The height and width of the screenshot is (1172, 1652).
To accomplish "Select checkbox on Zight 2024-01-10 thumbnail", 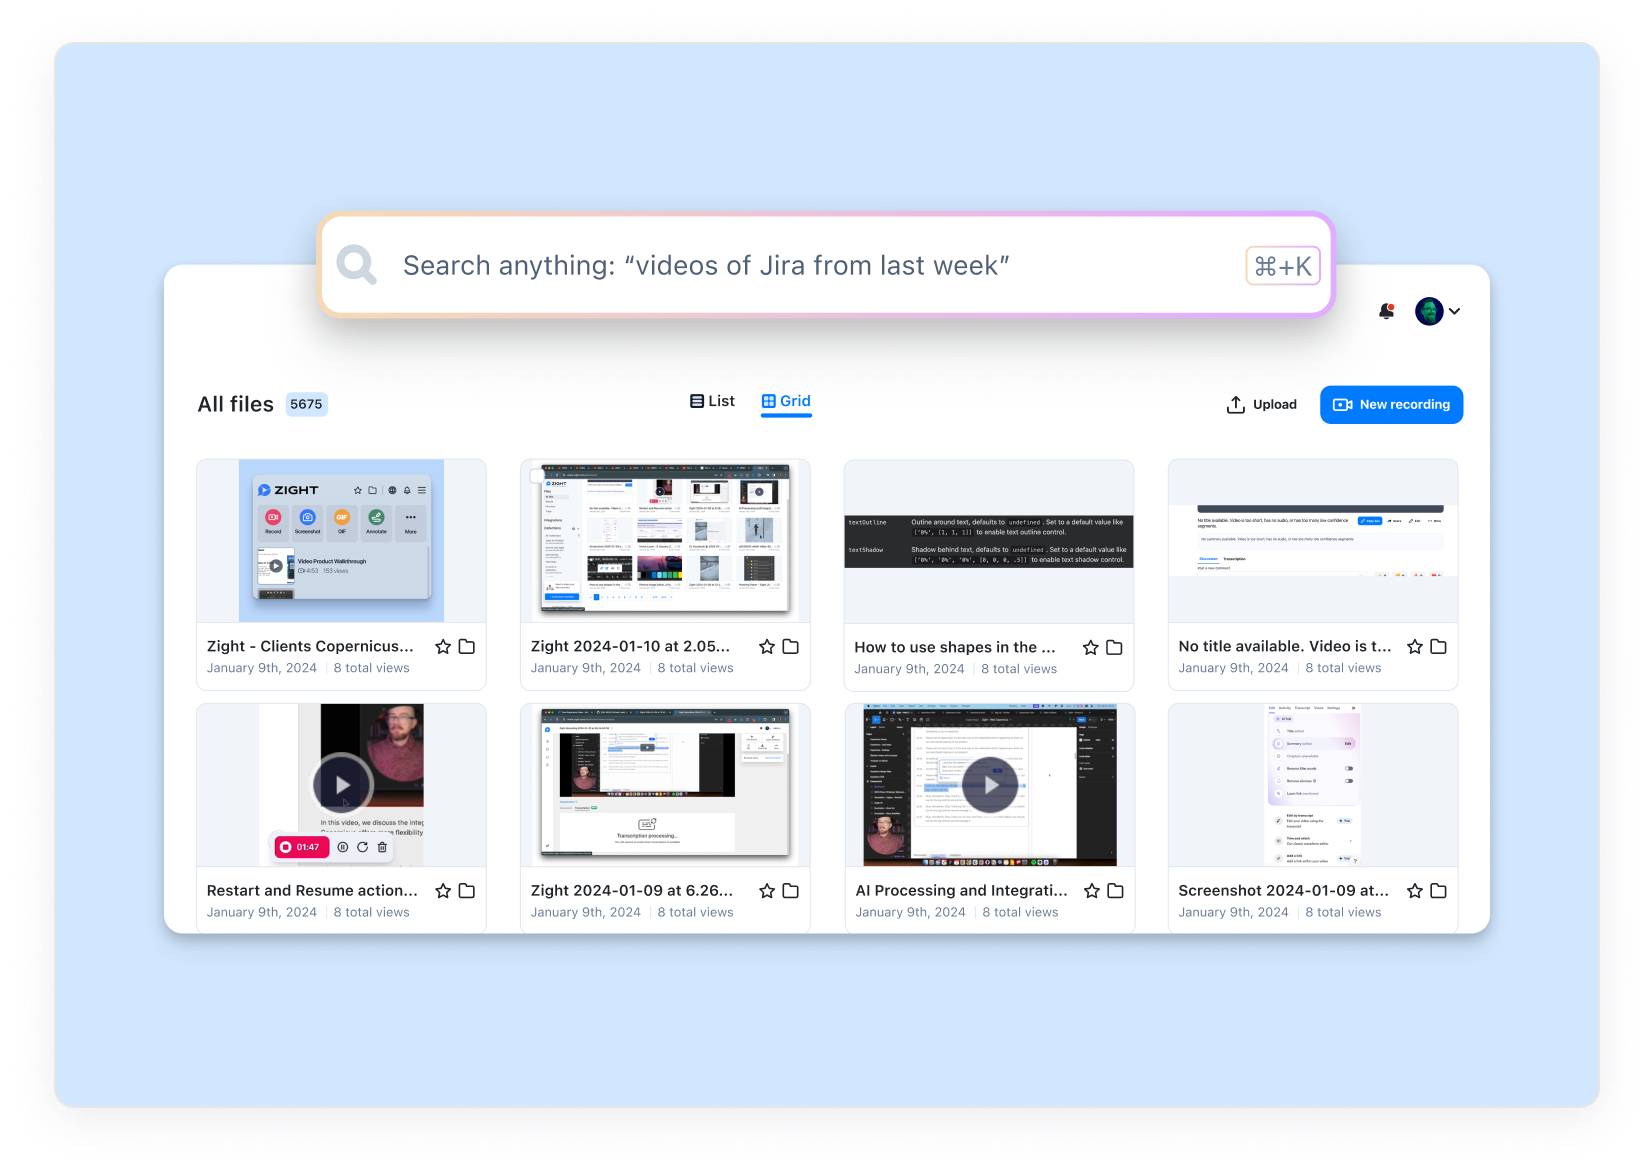I will tap(537, 475).
